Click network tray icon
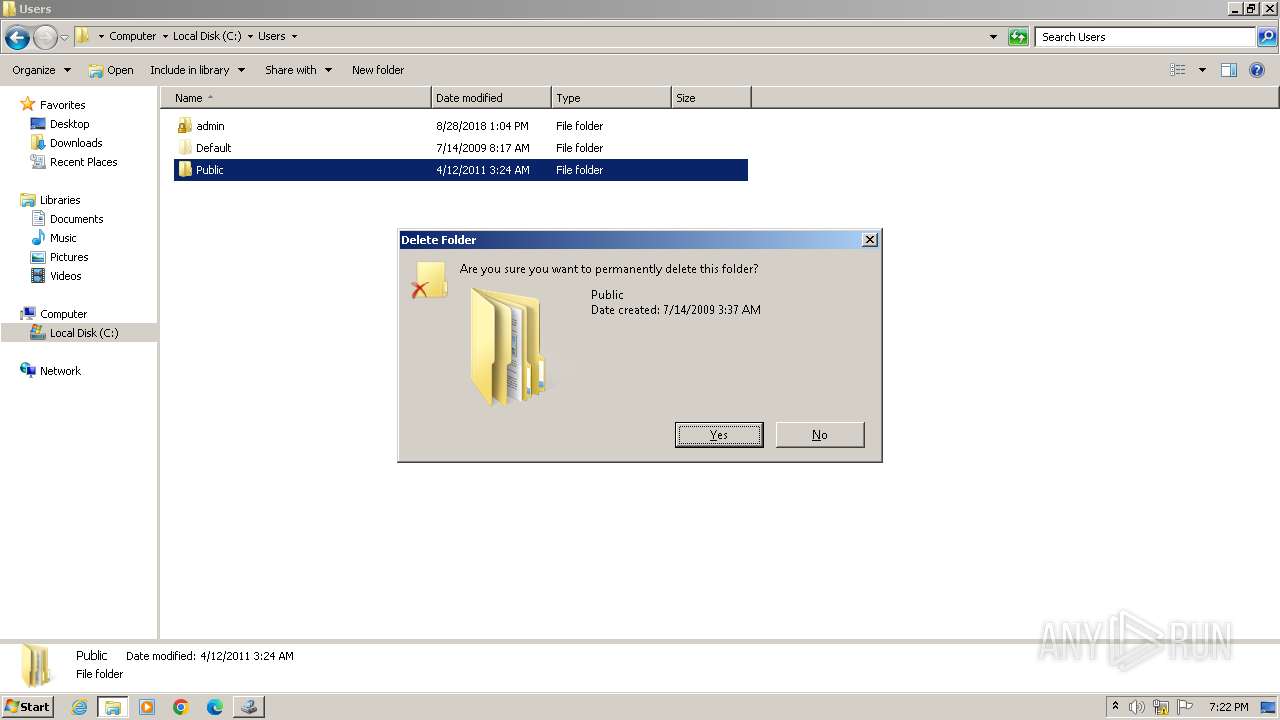1280x720 pixels. (x=1161, y=707)
